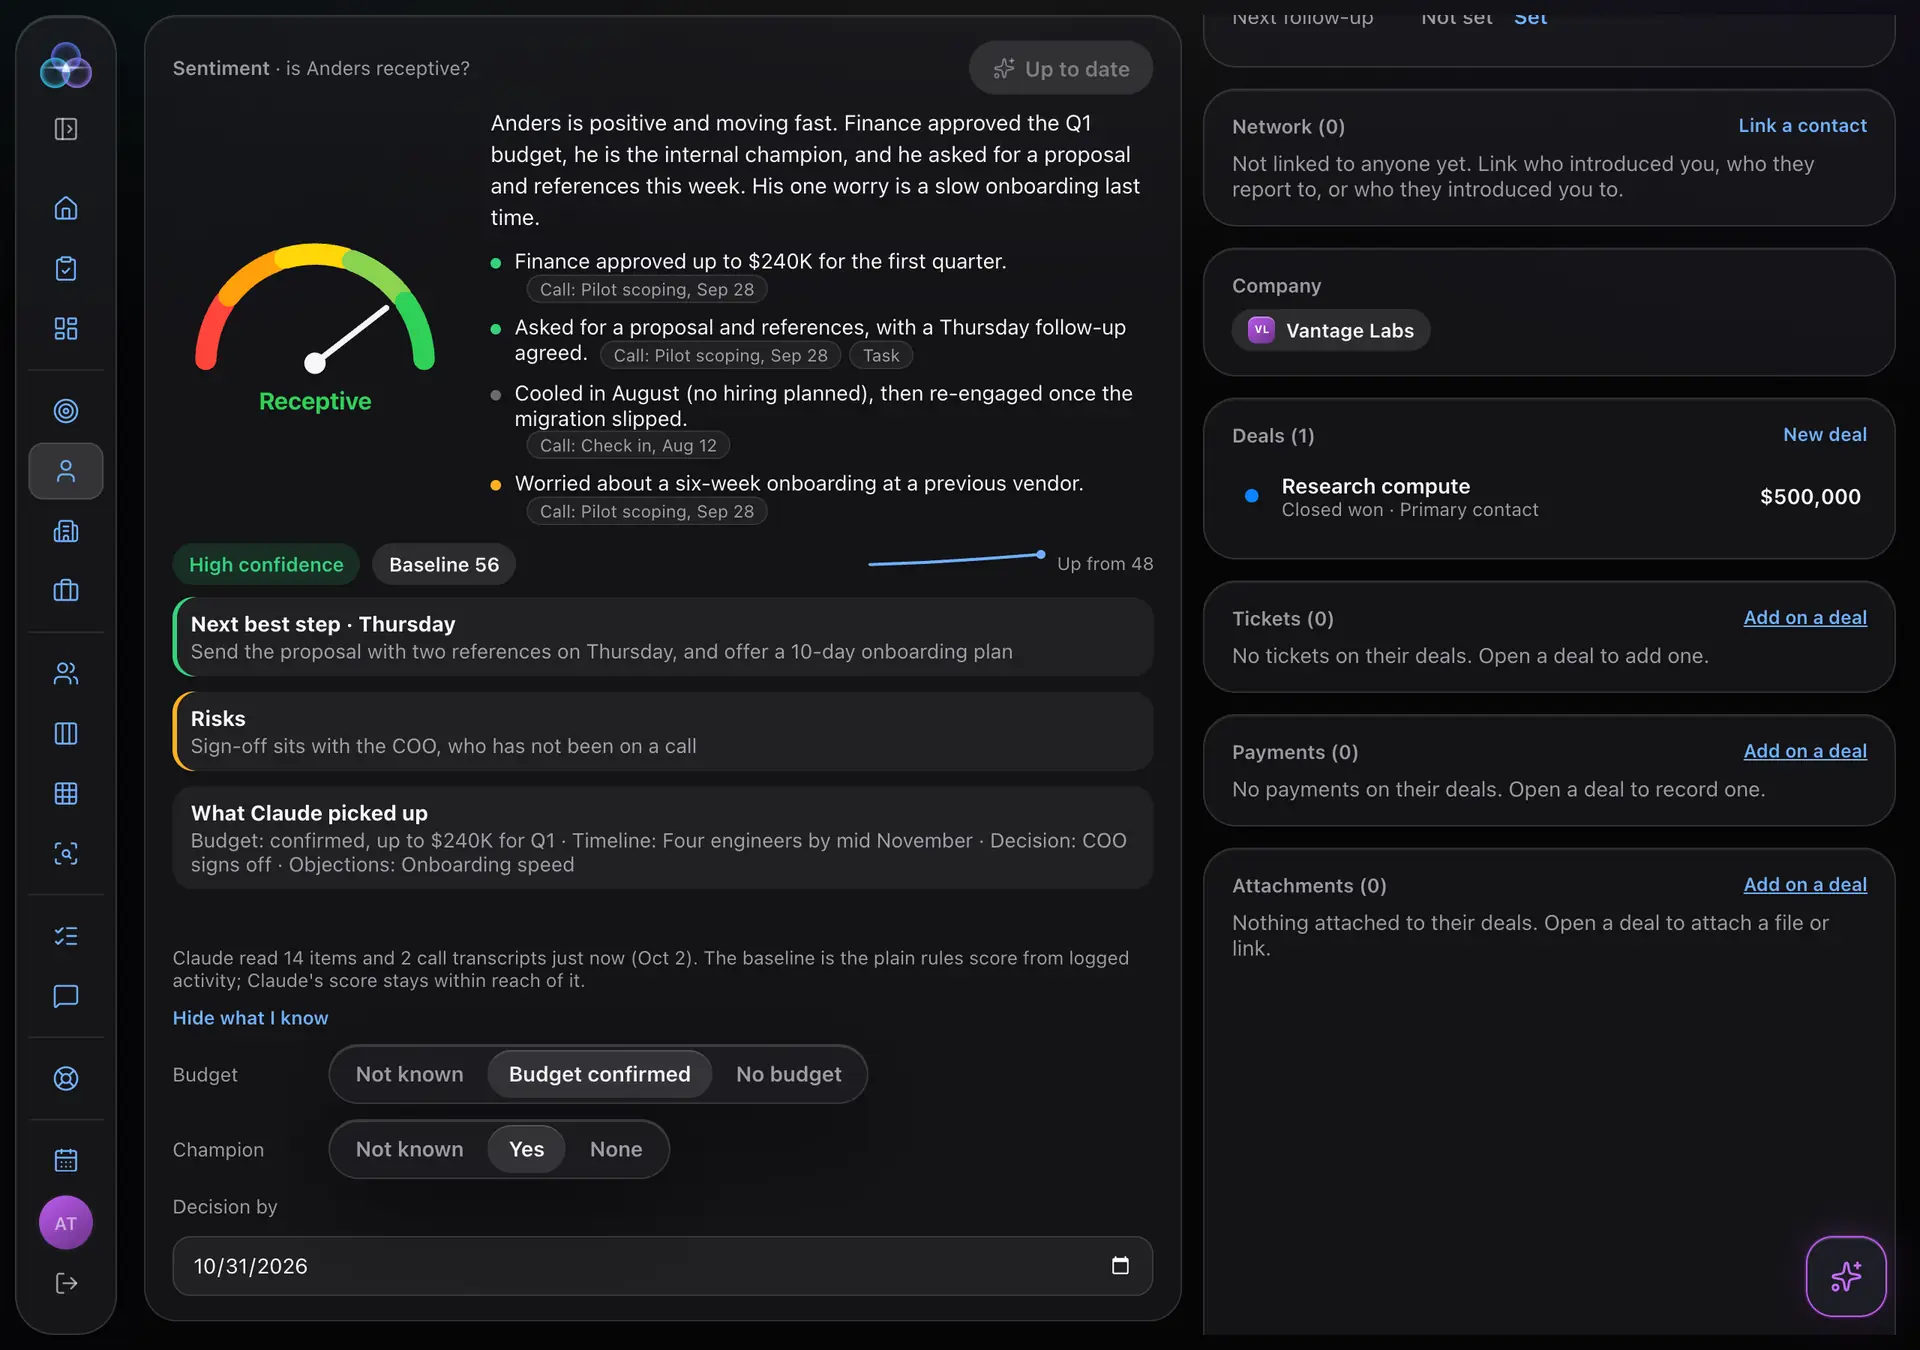Open the Research compute deal row

[1549, 497]
